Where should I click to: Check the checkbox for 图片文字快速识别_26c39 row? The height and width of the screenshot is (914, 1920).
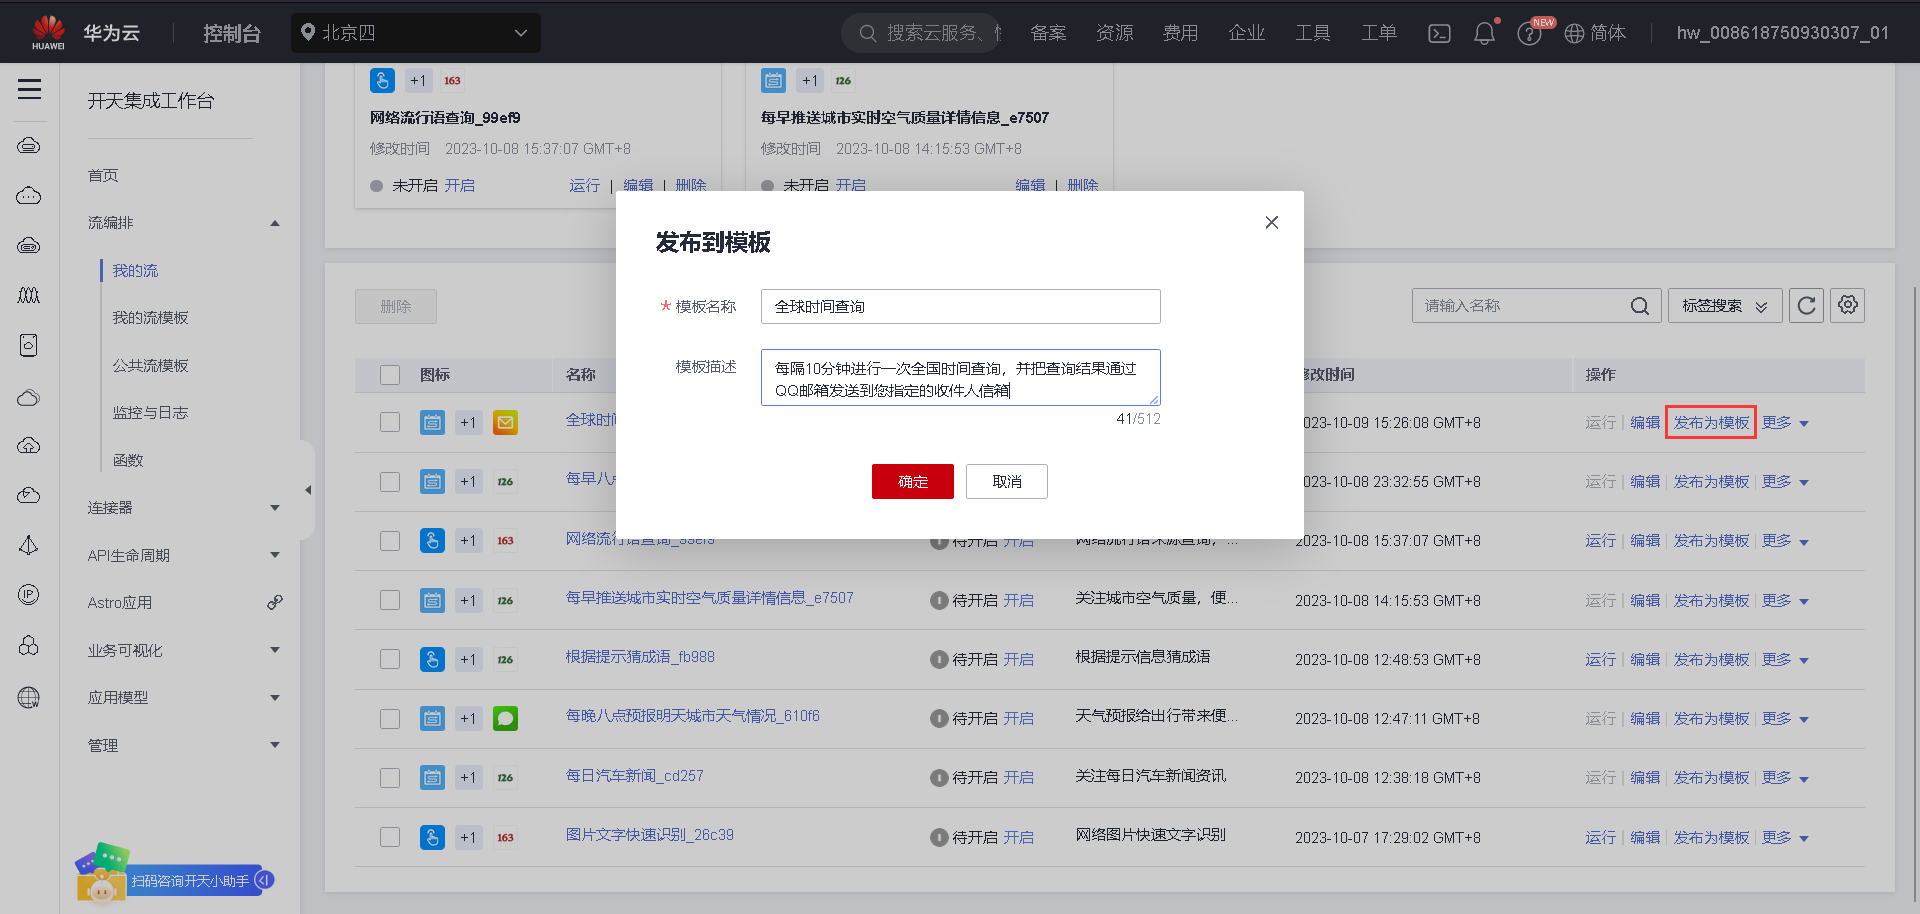[x=389, y=837]
